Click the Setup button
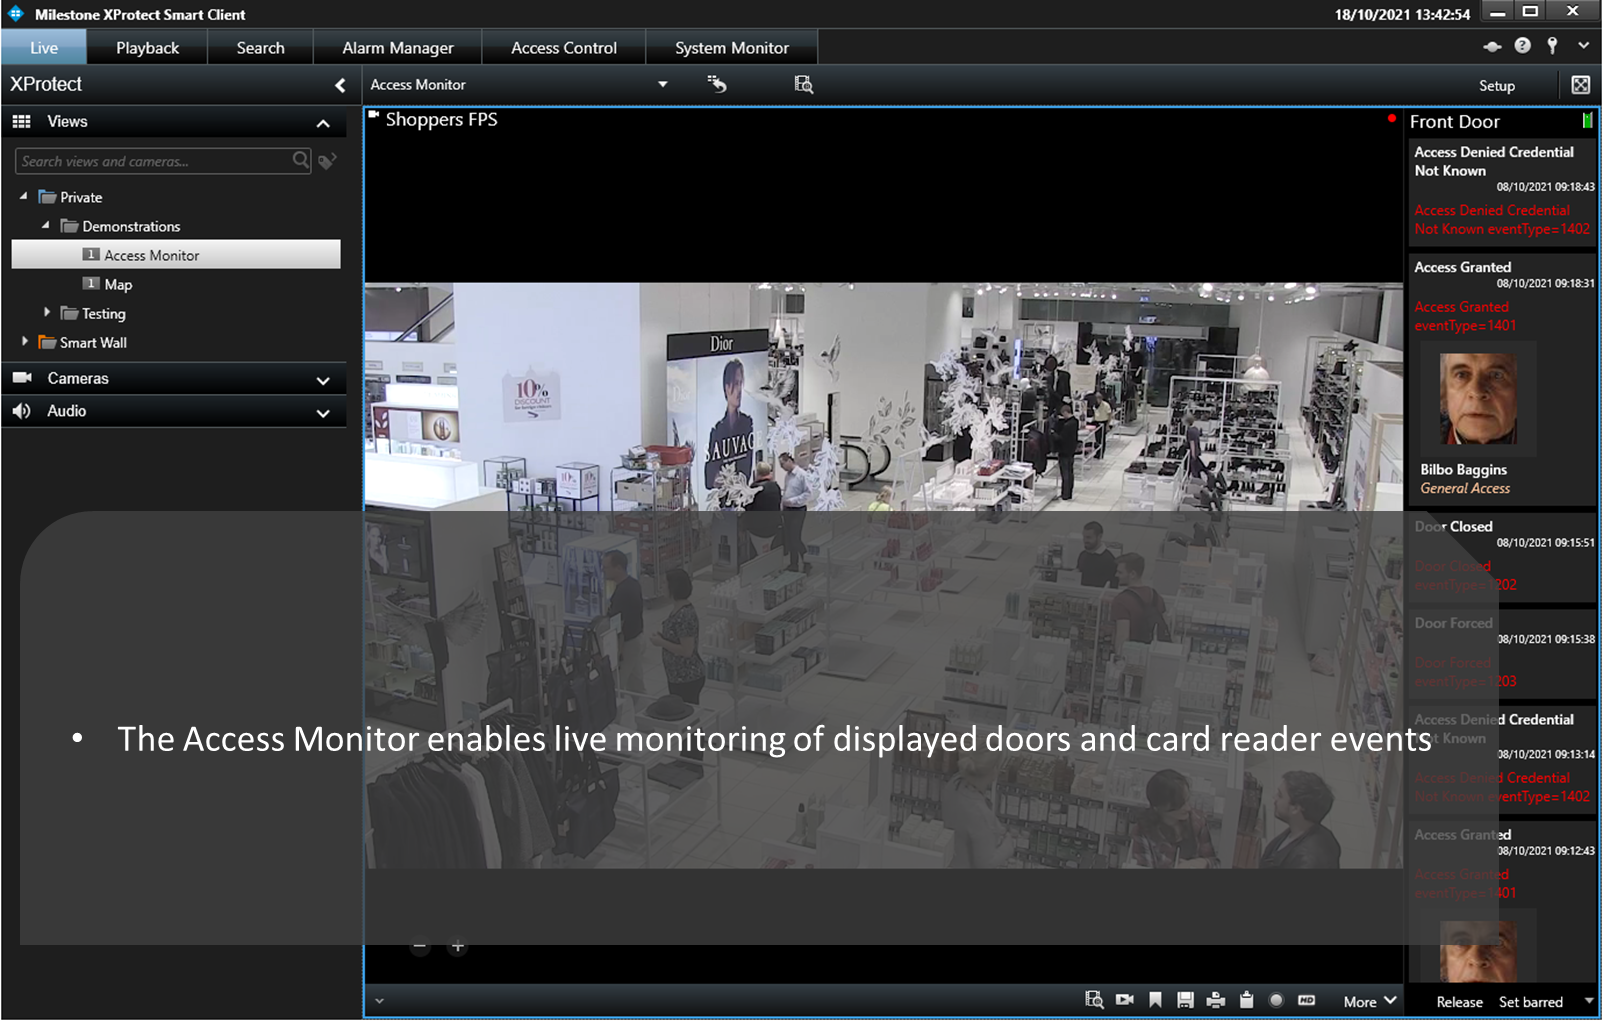The height and width of the screenshot is (1021, 1603). pyautogui.click(x=1497, y=86)
